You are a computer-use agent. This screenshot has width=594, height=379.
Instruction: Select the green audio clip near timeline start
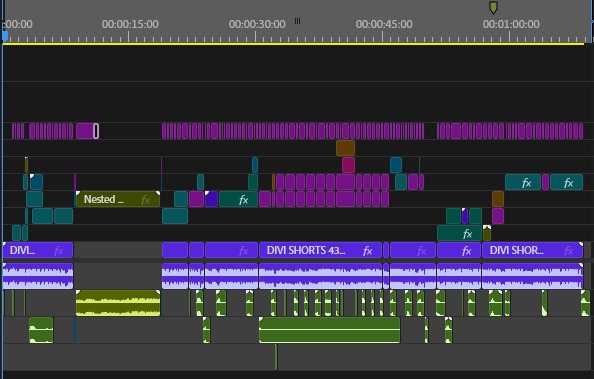(x=41, y=330)
